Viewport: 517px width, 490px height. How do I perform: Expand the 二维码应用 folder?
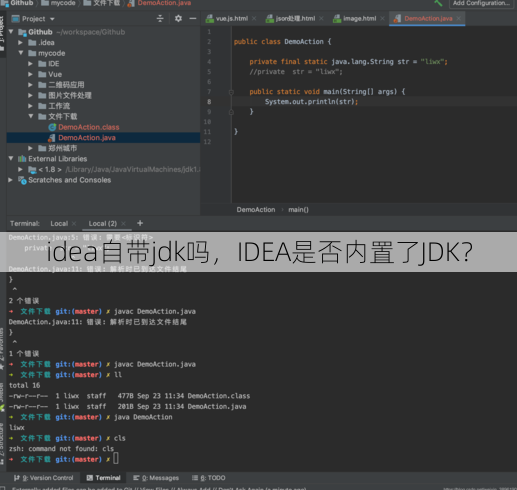point(30,85)
